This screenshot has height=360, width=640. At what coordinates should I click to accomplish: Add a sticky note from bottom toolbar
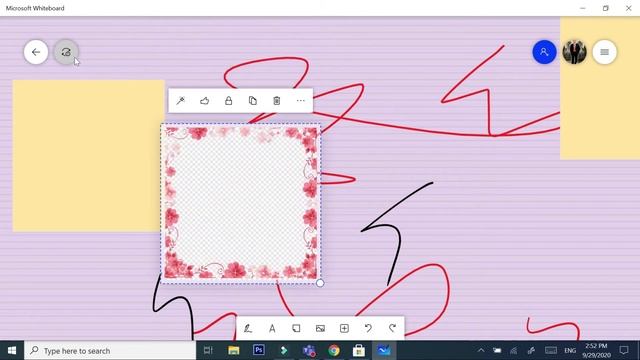click(x=296, y=328)
